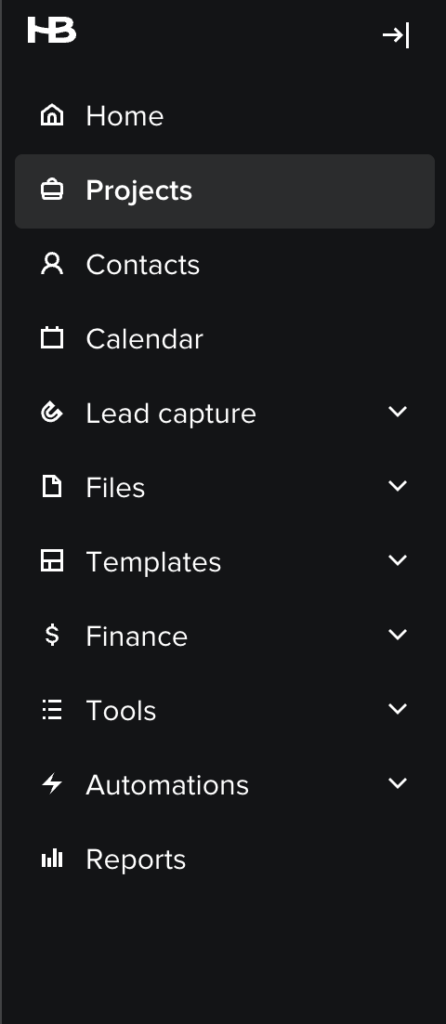
Task: Expand the Finance submenu chevron
Action: click(x=397, y=635)
